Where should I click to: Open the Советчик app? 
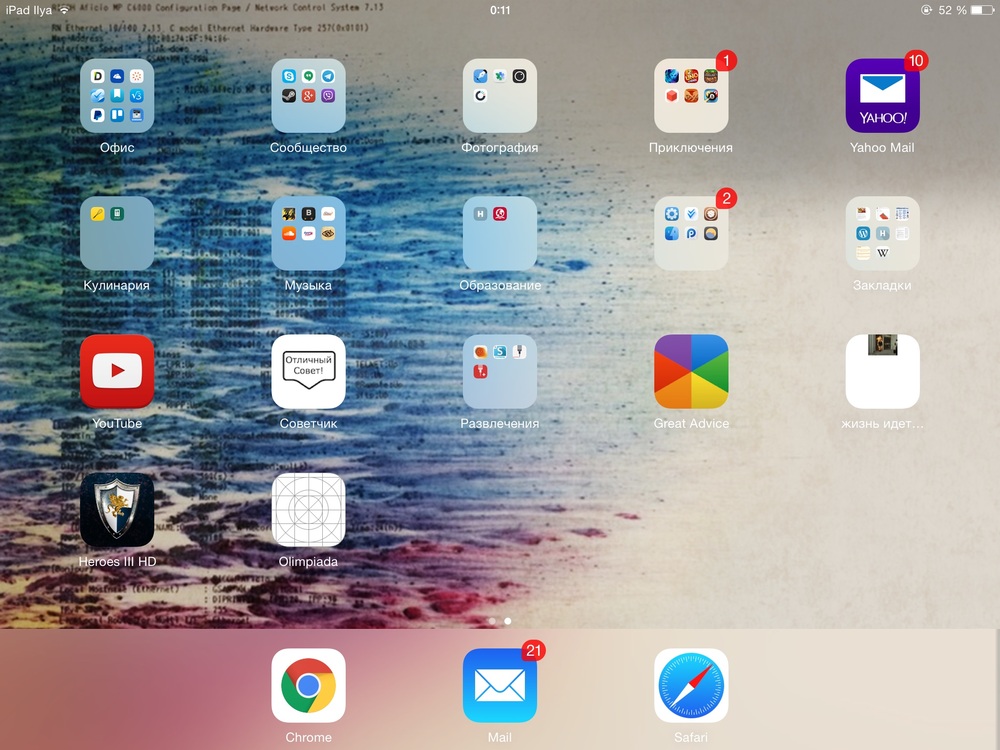(x=308, y=372)
